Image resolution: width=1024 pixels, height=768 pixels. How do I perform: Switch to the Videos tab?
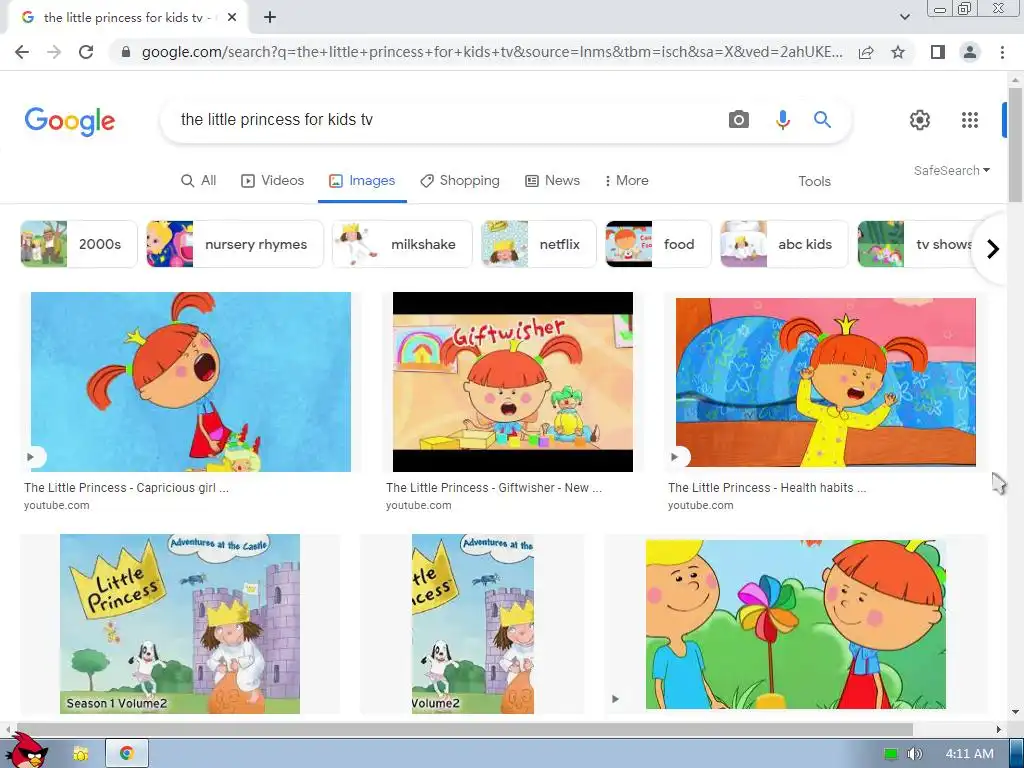point(273,180)
